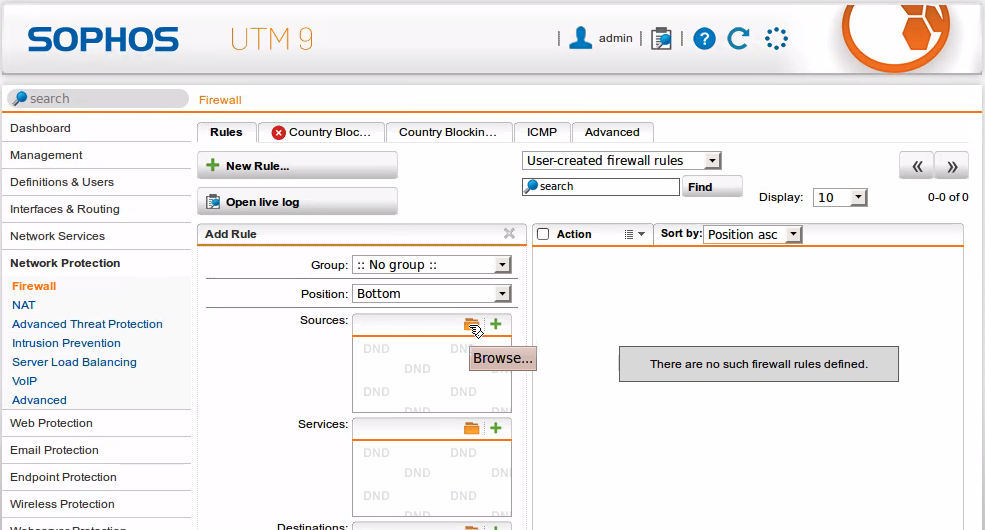985x530 pixels.
Task: Add a new Source with green plus
Action: (x=496, y=323)
